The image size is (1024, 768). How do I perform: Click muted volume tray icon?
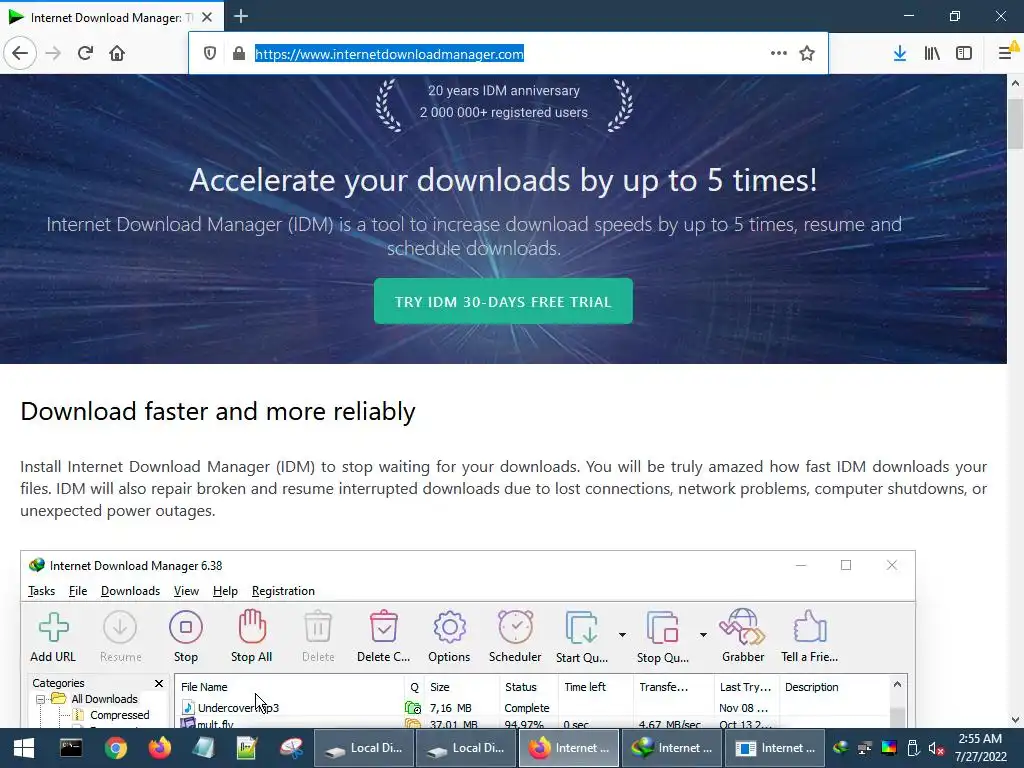click(936, 749)
